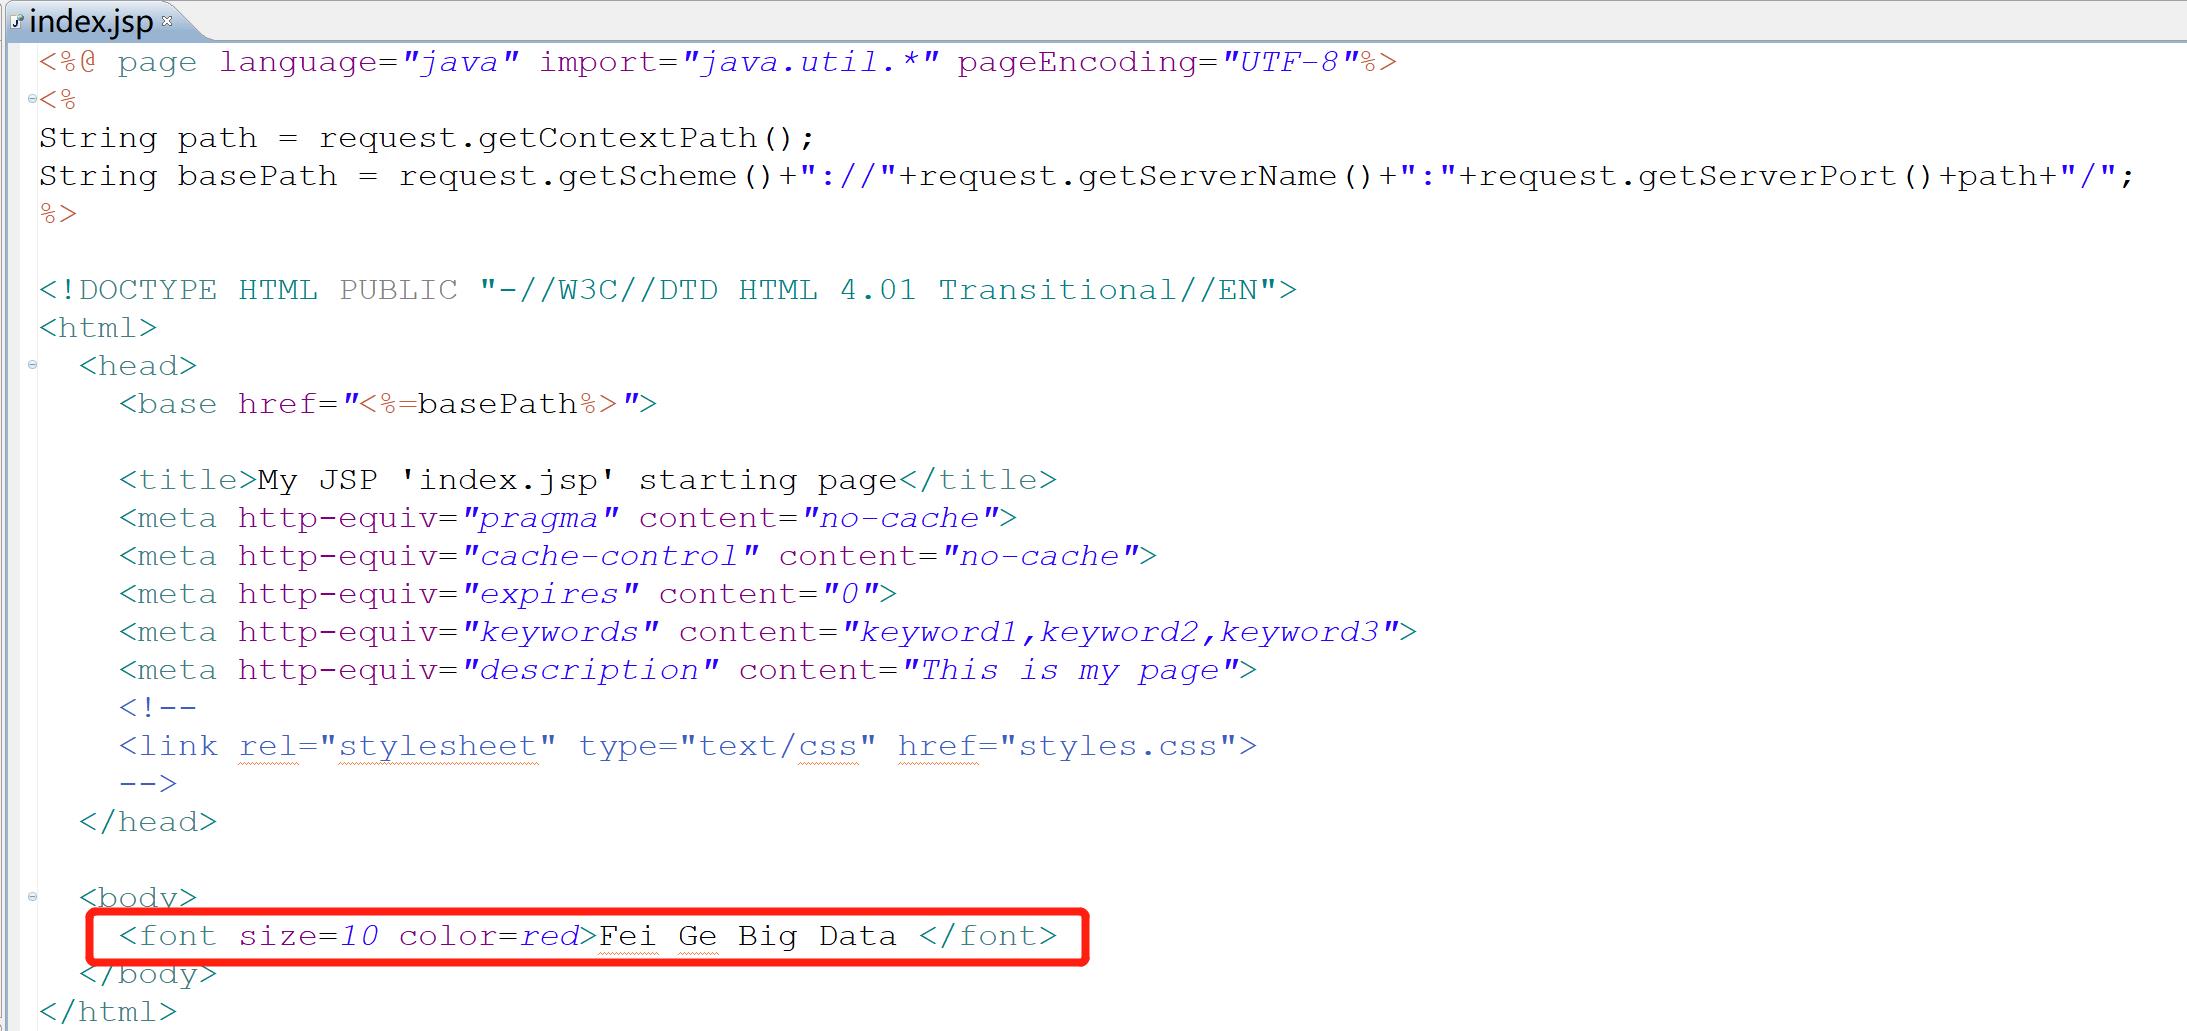This screenshot has height=1031, width=2187.
Task: Click the closing </body> tag
Action: point(148,974)
